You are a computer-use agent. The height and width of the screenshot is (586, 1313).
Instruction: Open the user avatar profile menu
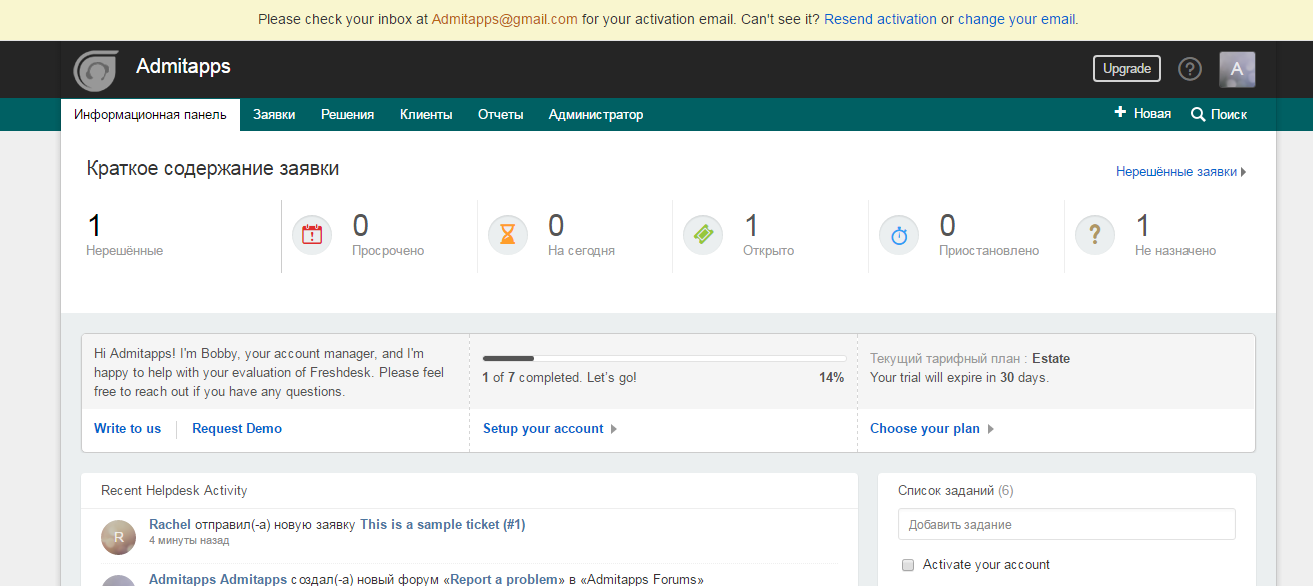(1237, 69)
